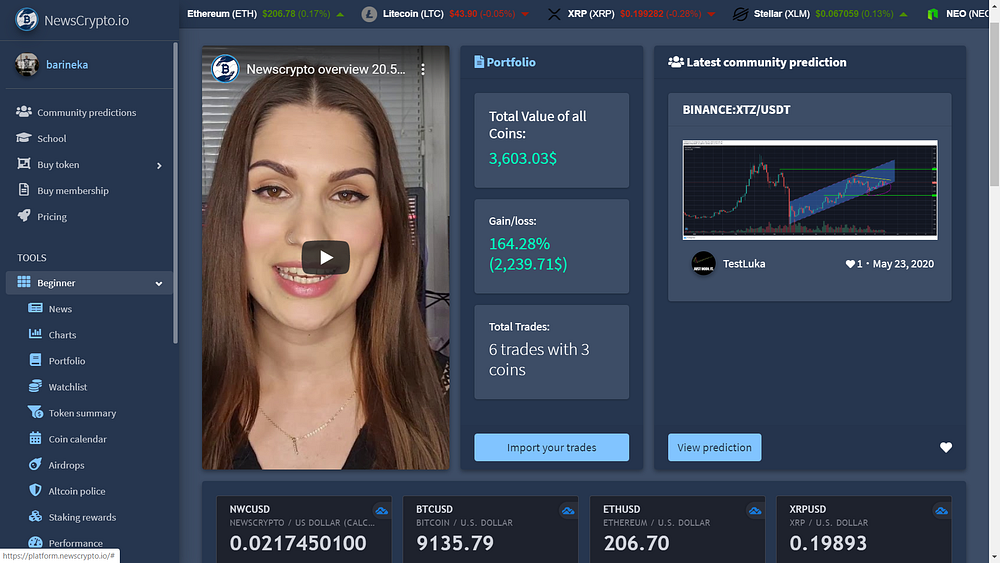1000x563 pixels.
Task: Open the Altcoin police tool
Action: (77, 492)
